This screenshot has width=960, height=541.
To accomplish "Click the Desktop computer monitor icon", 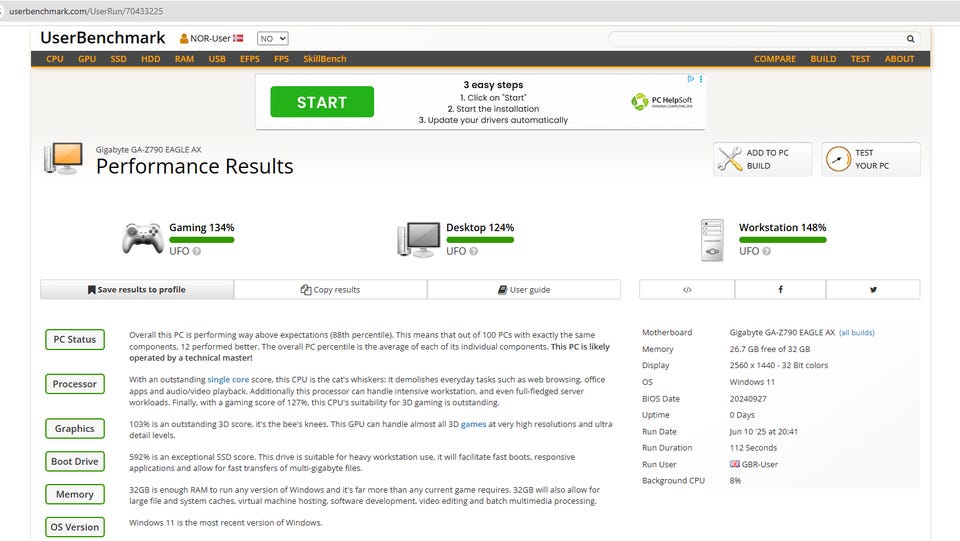I will point(419,239).
